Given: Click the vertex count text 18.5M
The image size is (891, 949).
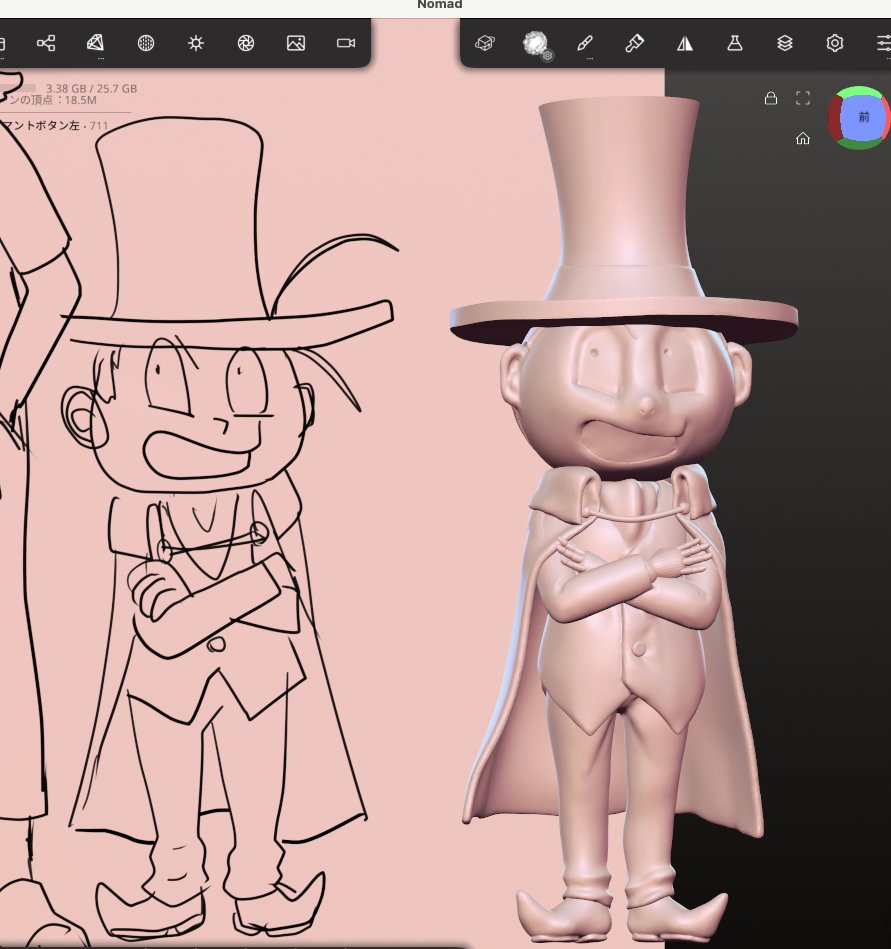Looking at the screenshot, I should [81, 100].
